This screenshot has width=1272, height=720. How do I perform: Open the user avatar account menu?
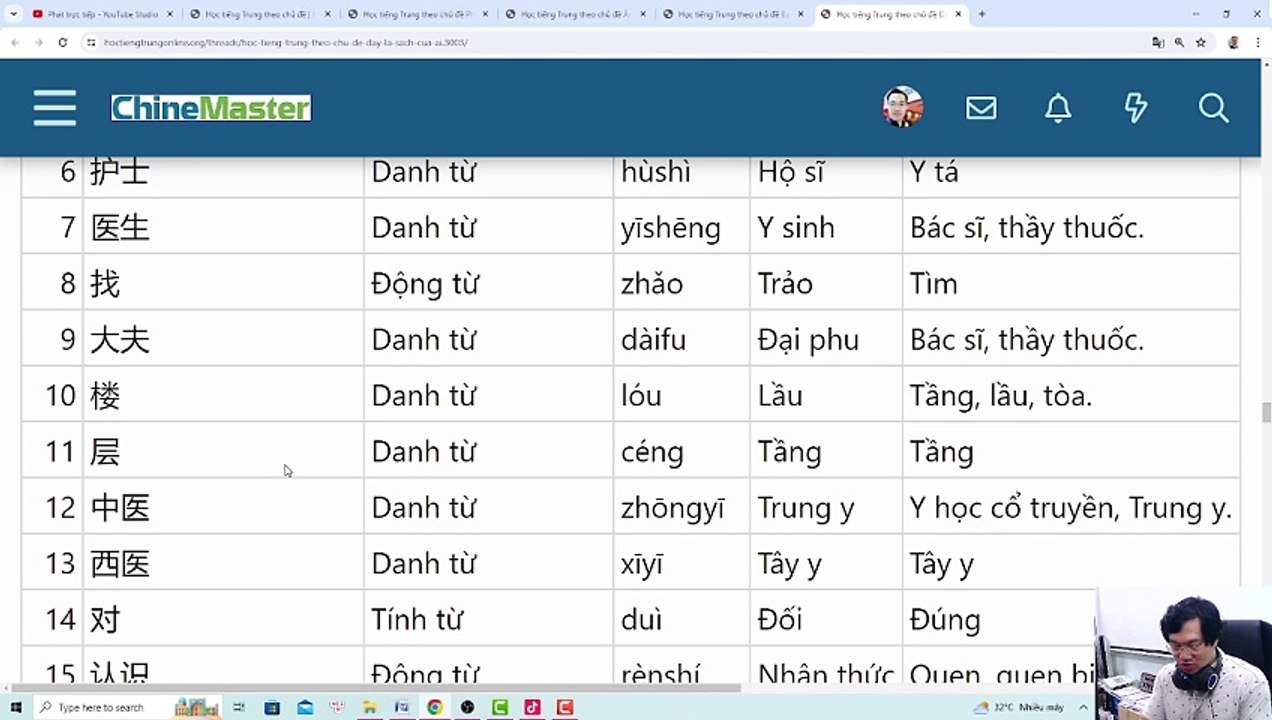(x=902, y=107)
